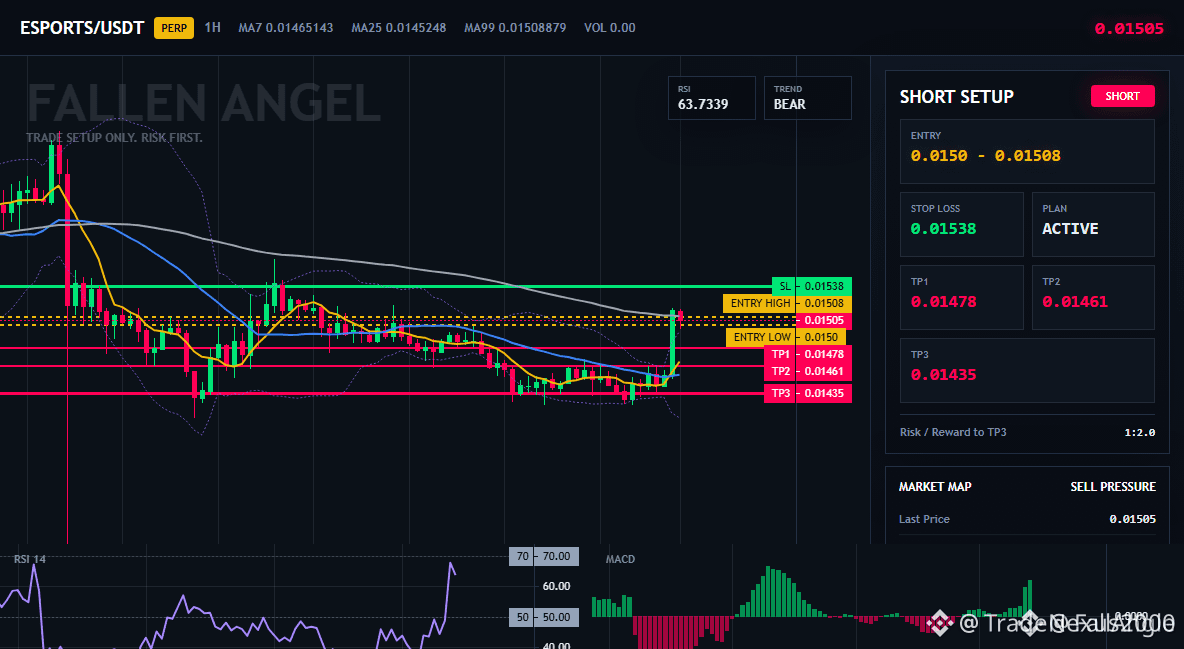Click the RSI 14 sub-chart title
This screenshot has height=649, width=1184.
[x=29, y=559]
